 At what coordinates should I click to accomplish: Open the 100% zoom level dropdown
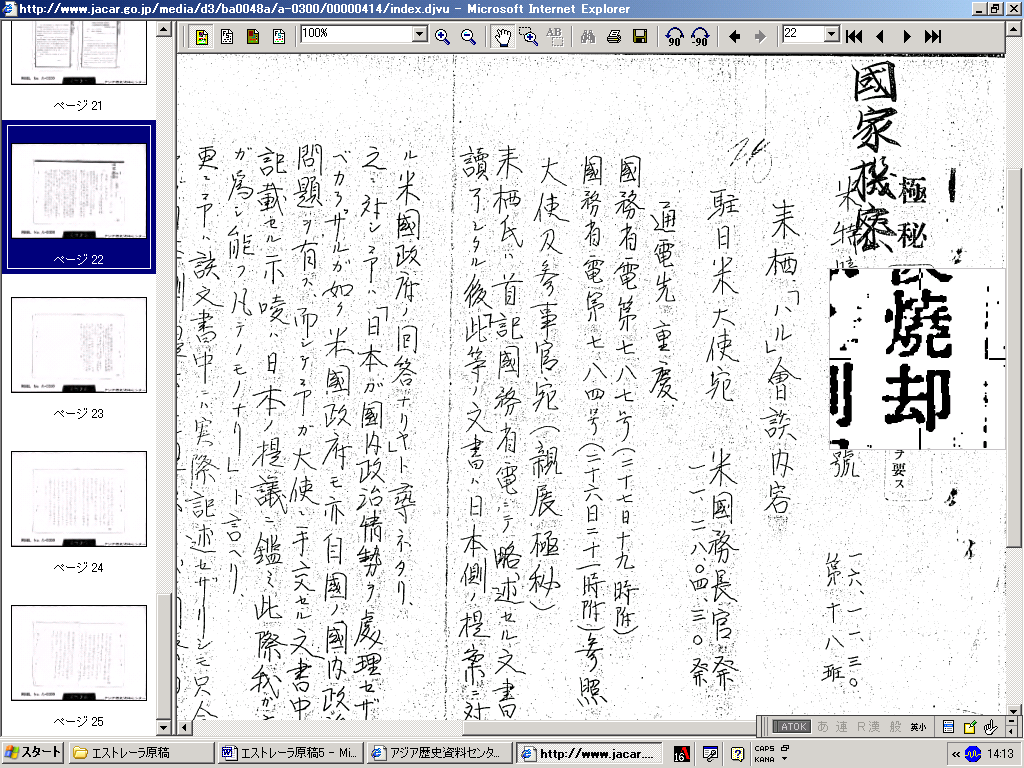[x=420, y=34]
